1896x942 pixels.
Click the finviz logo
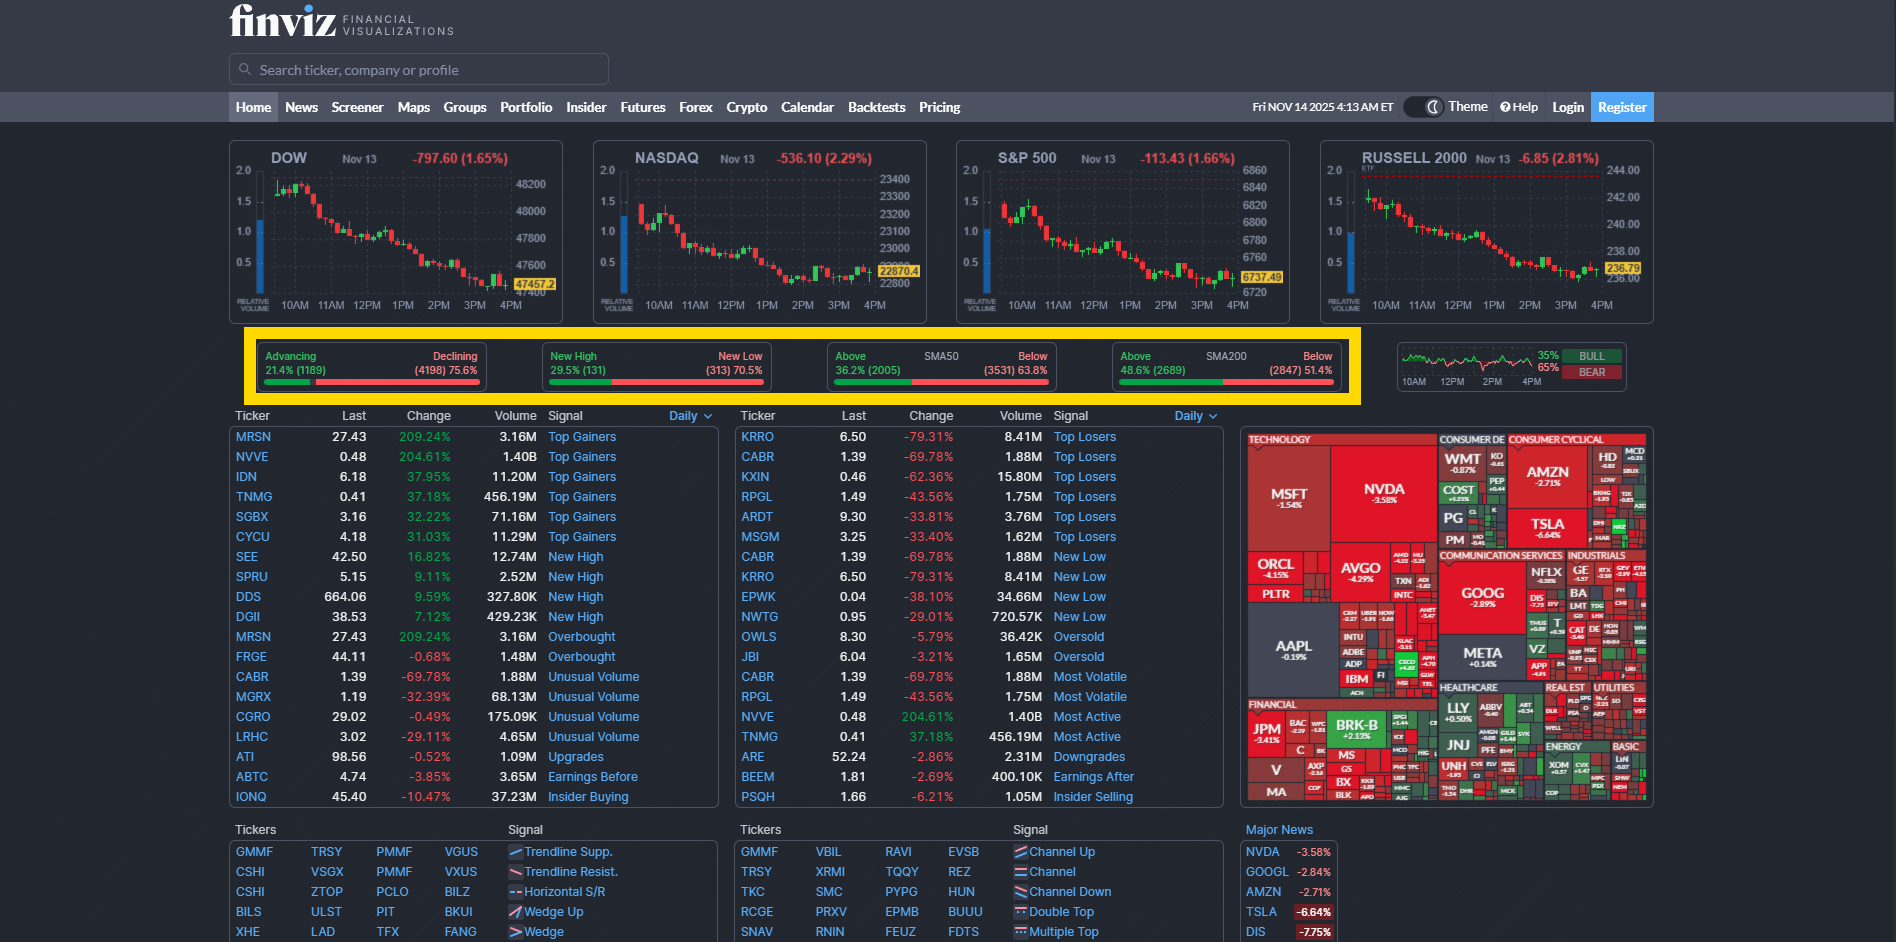[x=283, y=21]
